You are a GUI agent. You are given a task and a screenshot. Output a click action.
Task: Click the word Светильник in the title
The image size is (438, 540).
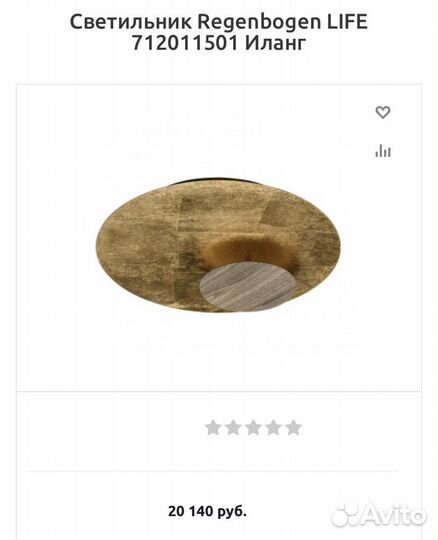(131, 22)
